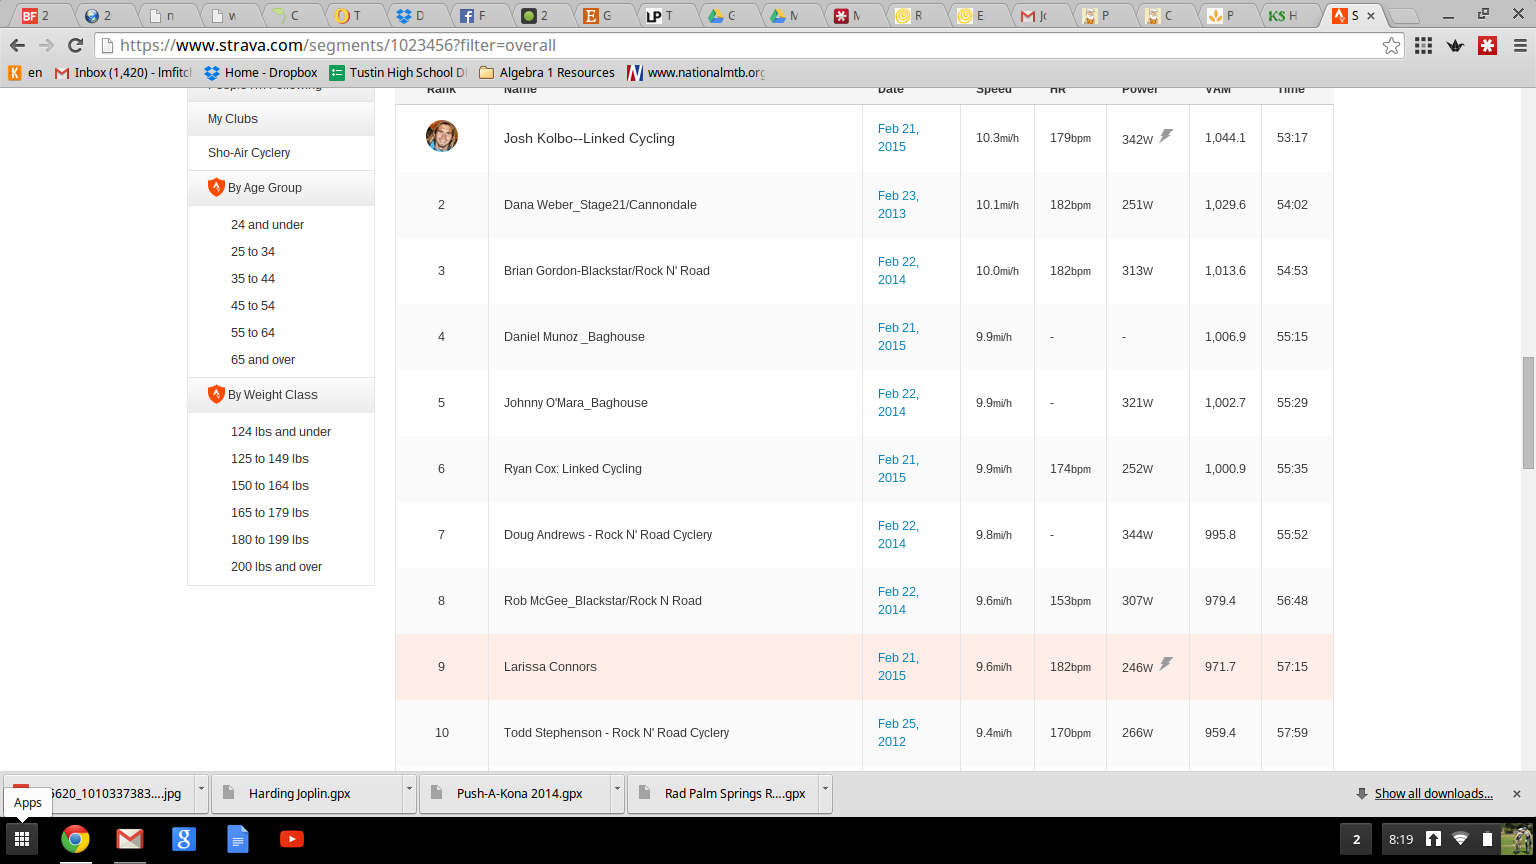Filter by 24 and under age group
Screen dimensions: 1536x864
click(267, 225)
